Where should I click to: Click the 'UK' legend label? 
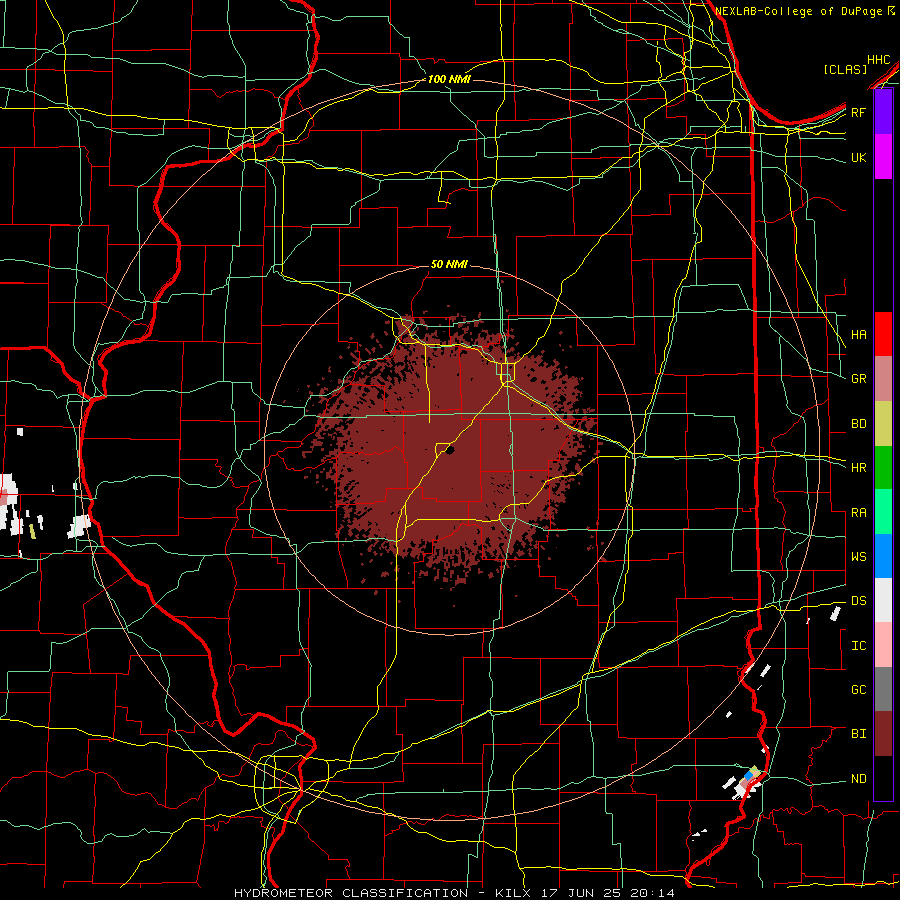pos(859,158)
